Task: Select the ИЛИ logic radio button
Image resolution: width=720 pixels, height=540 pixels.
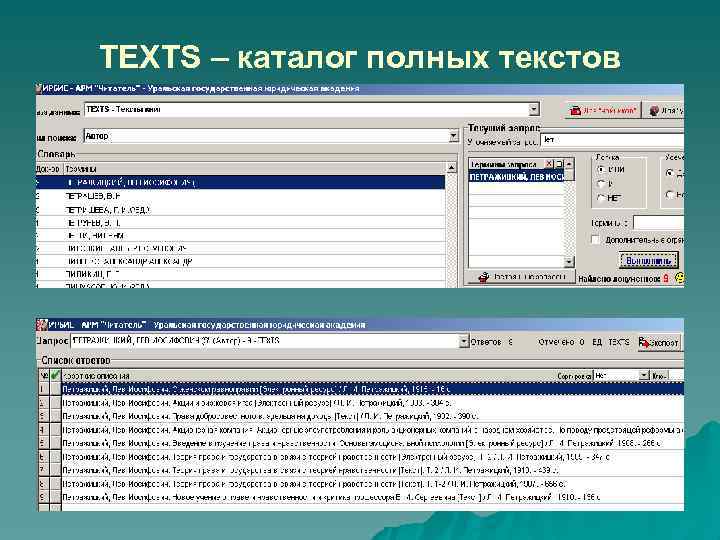Action: (x=601, y=169)
